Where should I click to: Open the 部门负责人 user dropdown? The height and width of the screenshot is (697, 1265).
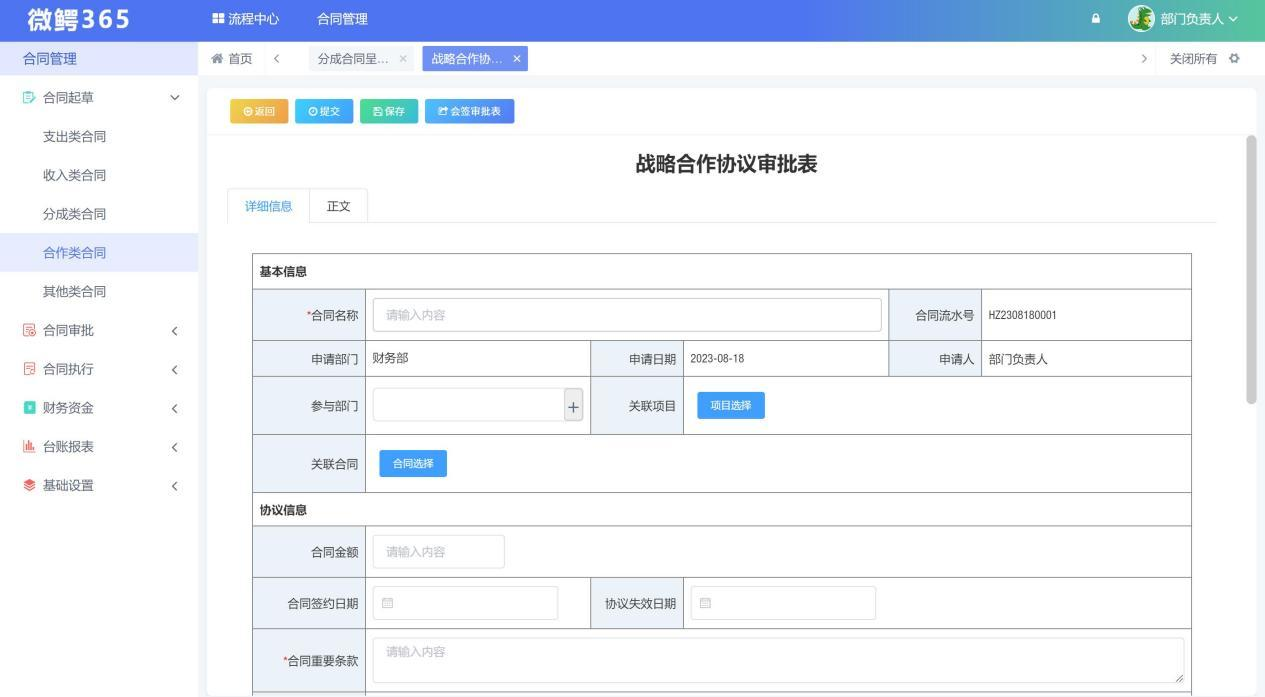(x=1191, y=18)
